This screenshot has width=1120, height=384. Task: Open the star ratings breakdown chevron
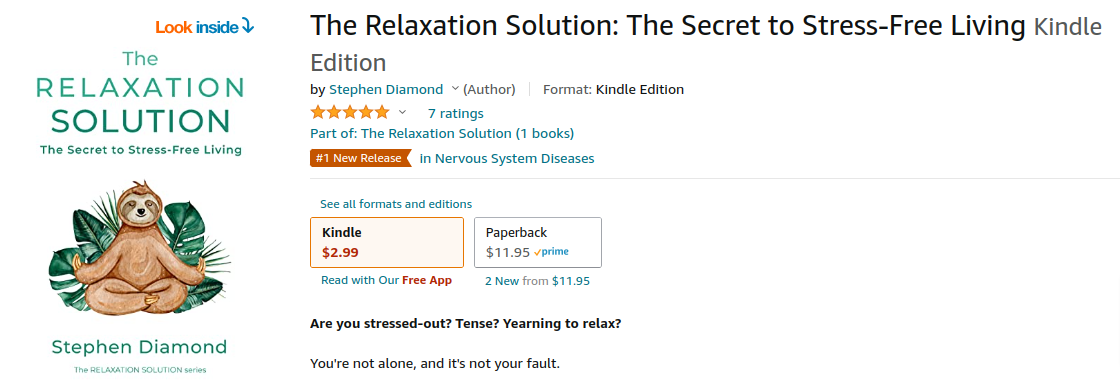(402, 113)
